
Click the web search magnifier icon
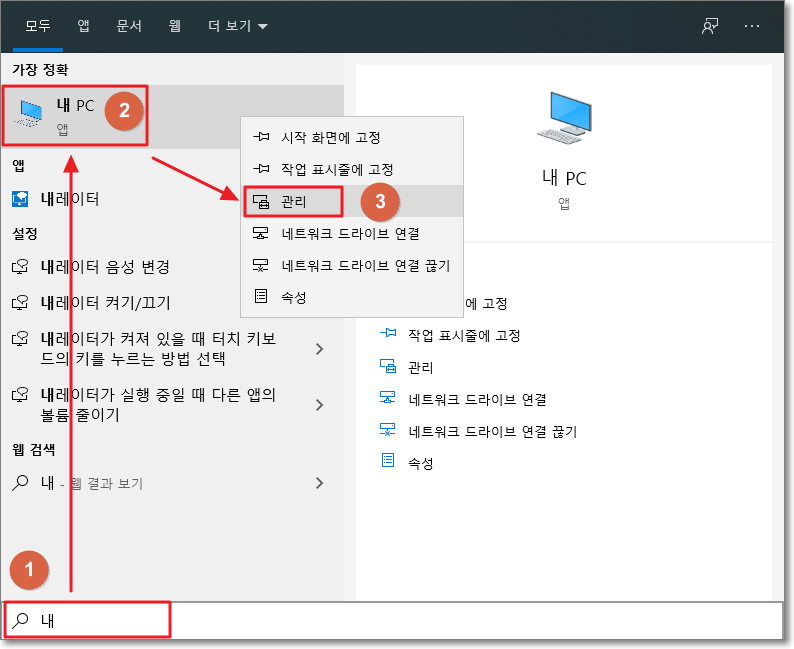pyautogui.click(x=20, y=483)
